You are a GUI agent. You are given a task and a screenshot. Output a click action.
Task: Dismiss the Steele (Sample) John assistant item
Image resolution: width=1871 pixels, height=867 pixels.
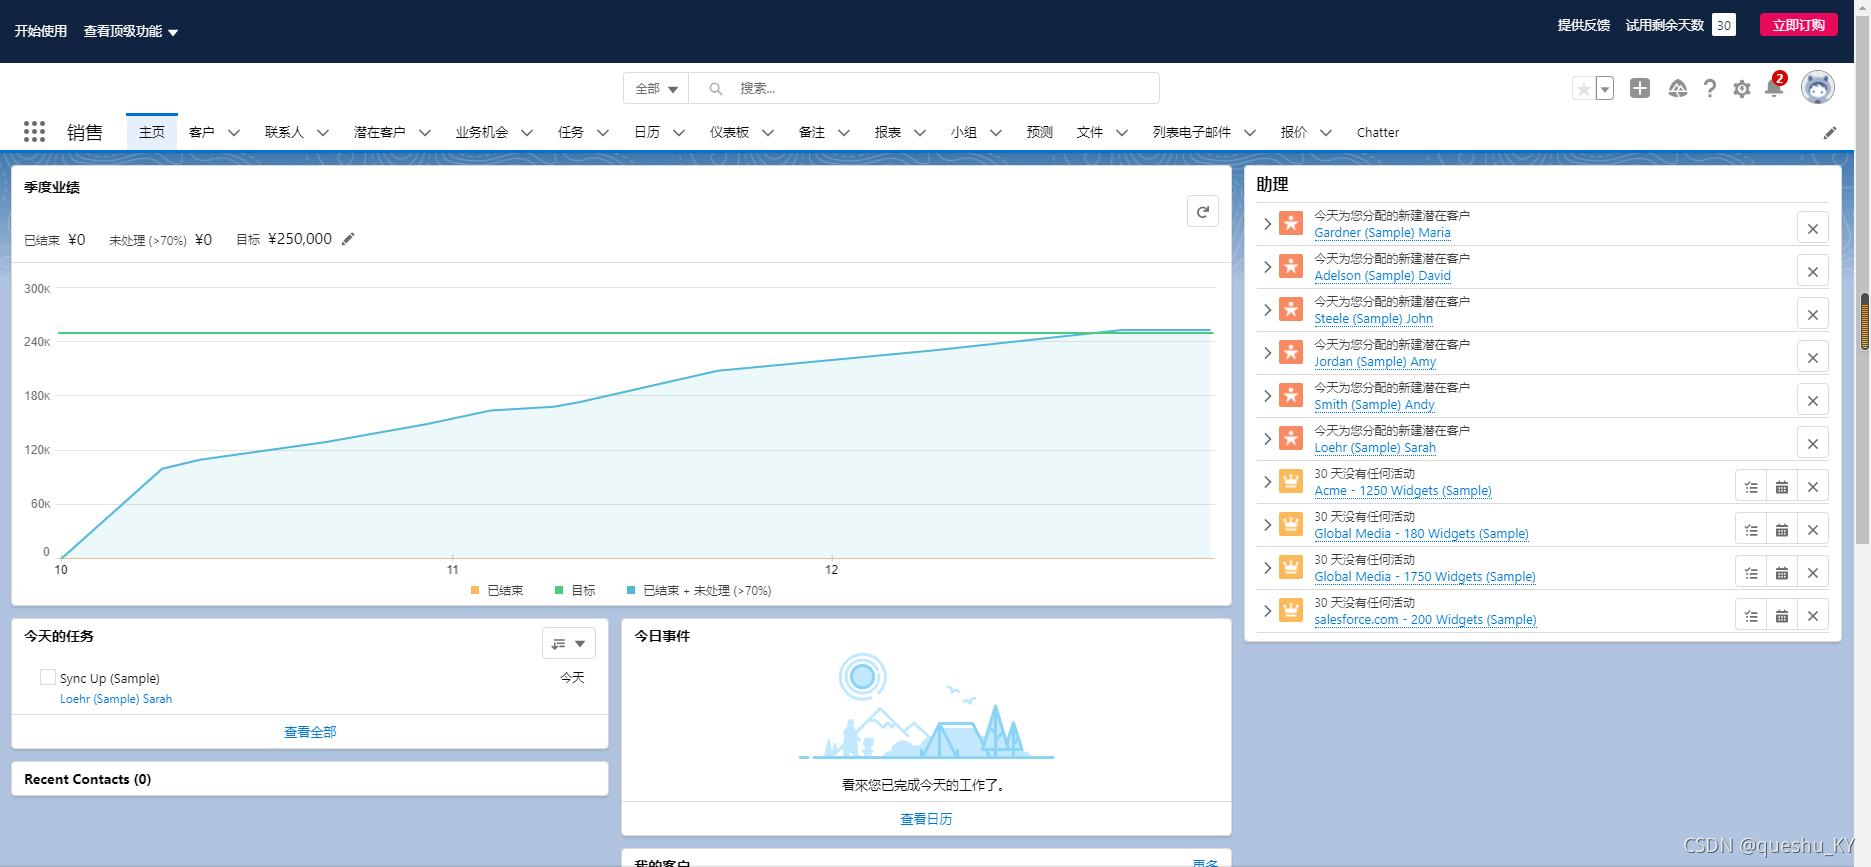(1812, 314)
